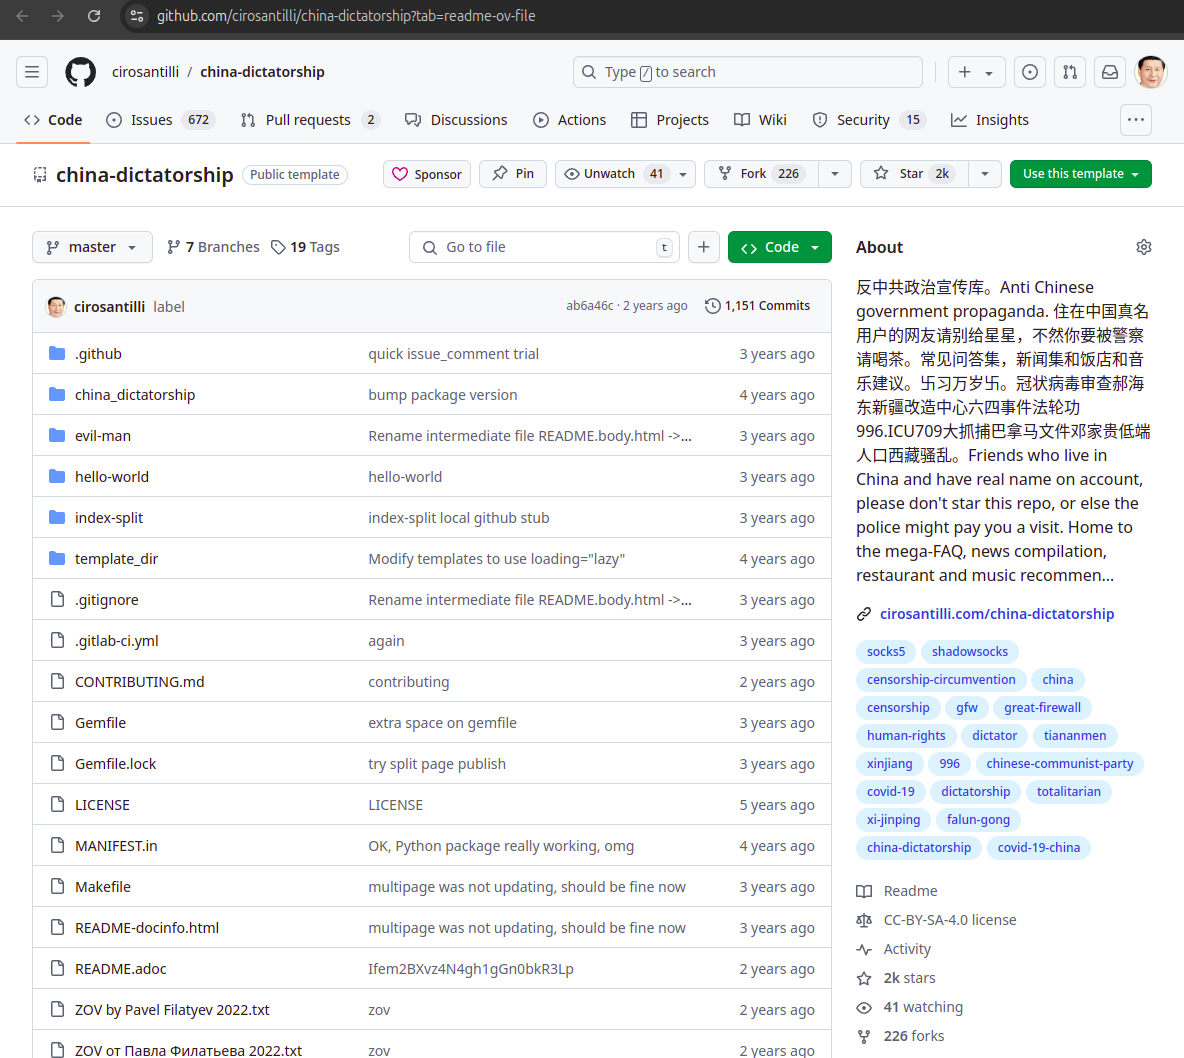Open the Actions tab
The image size is (1184, 1058).
click(x=569, y=119)
